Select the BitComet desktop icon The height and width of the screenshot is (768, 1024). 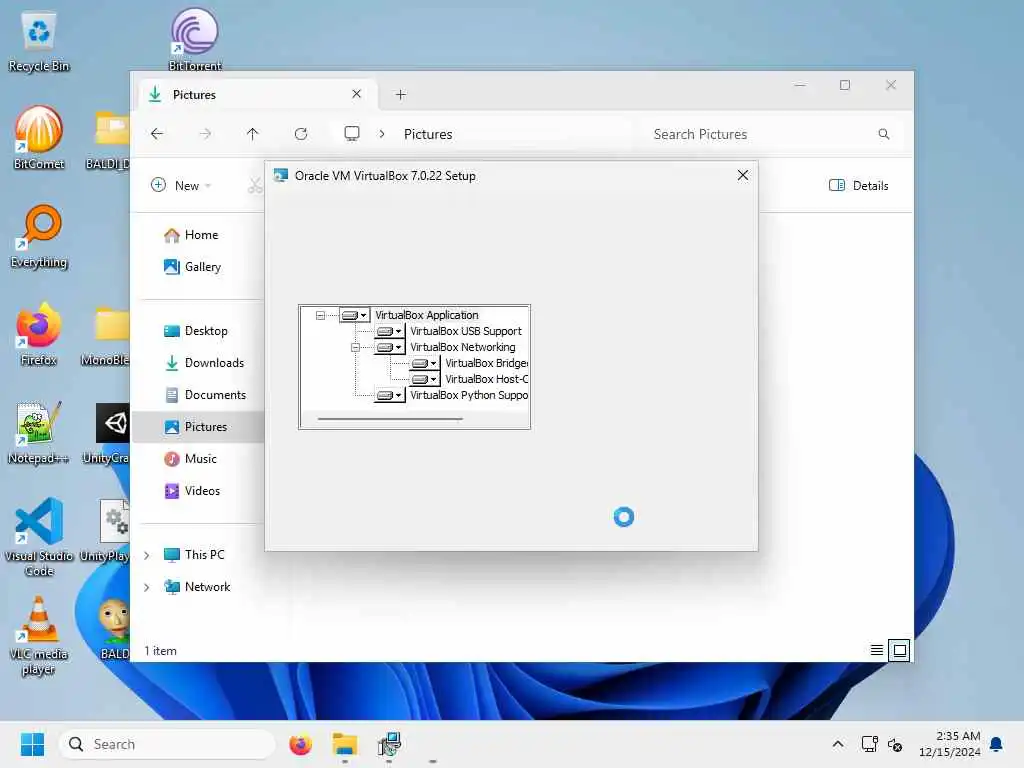(x=39, y=138)
